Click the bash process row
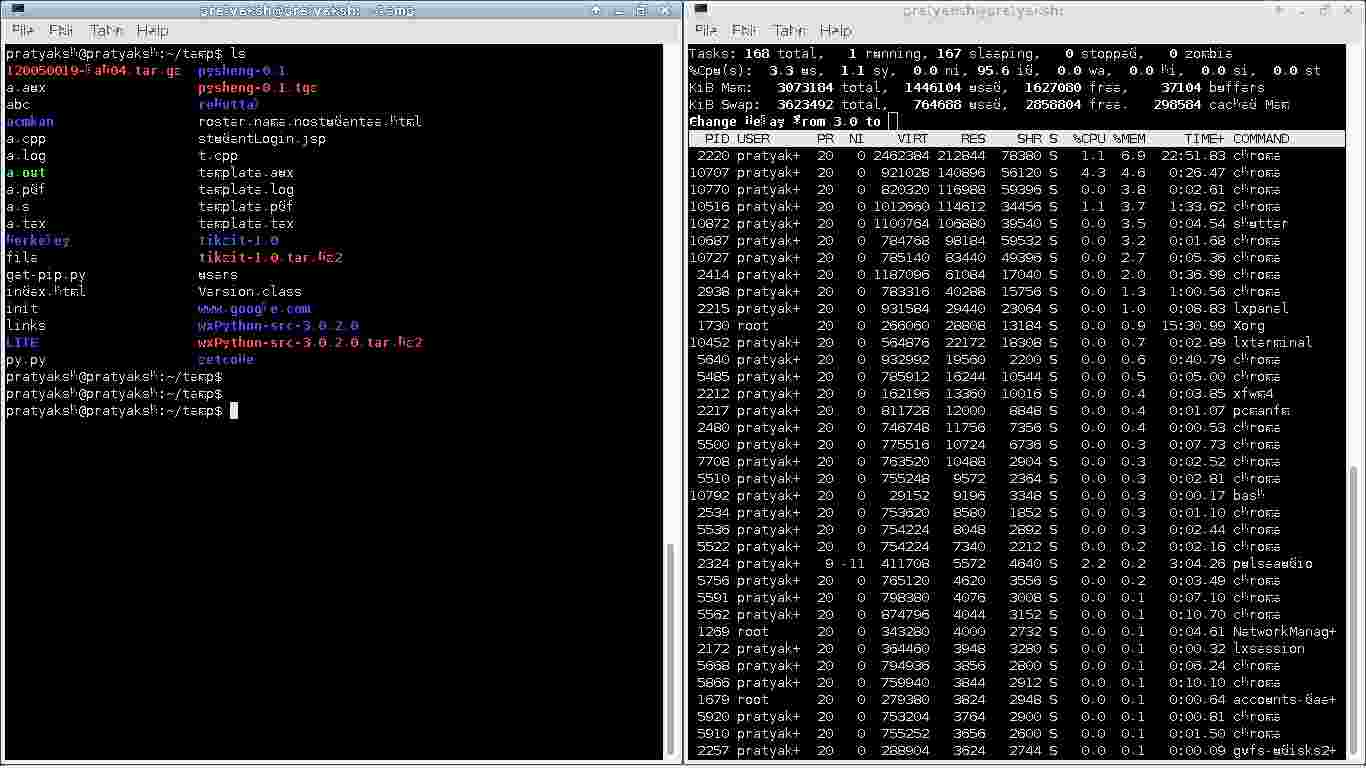This screenshot has height=768, width=1366. (1016, 496)
